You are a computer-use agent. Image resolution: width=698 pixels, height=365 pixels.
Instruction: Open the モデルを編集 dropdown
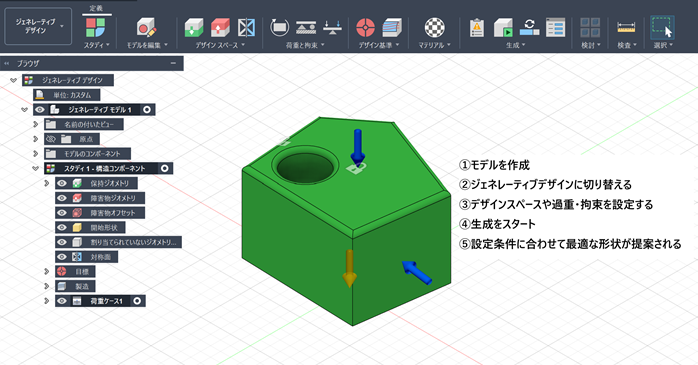(x=147, y=45)
